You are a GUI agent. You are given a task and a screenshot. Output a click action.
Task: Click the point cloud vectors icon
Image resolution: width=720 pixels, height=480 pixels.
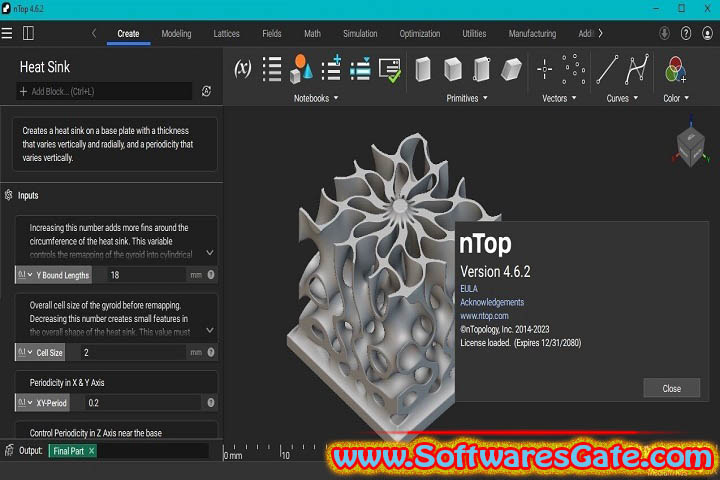click(x=574, y=69)
